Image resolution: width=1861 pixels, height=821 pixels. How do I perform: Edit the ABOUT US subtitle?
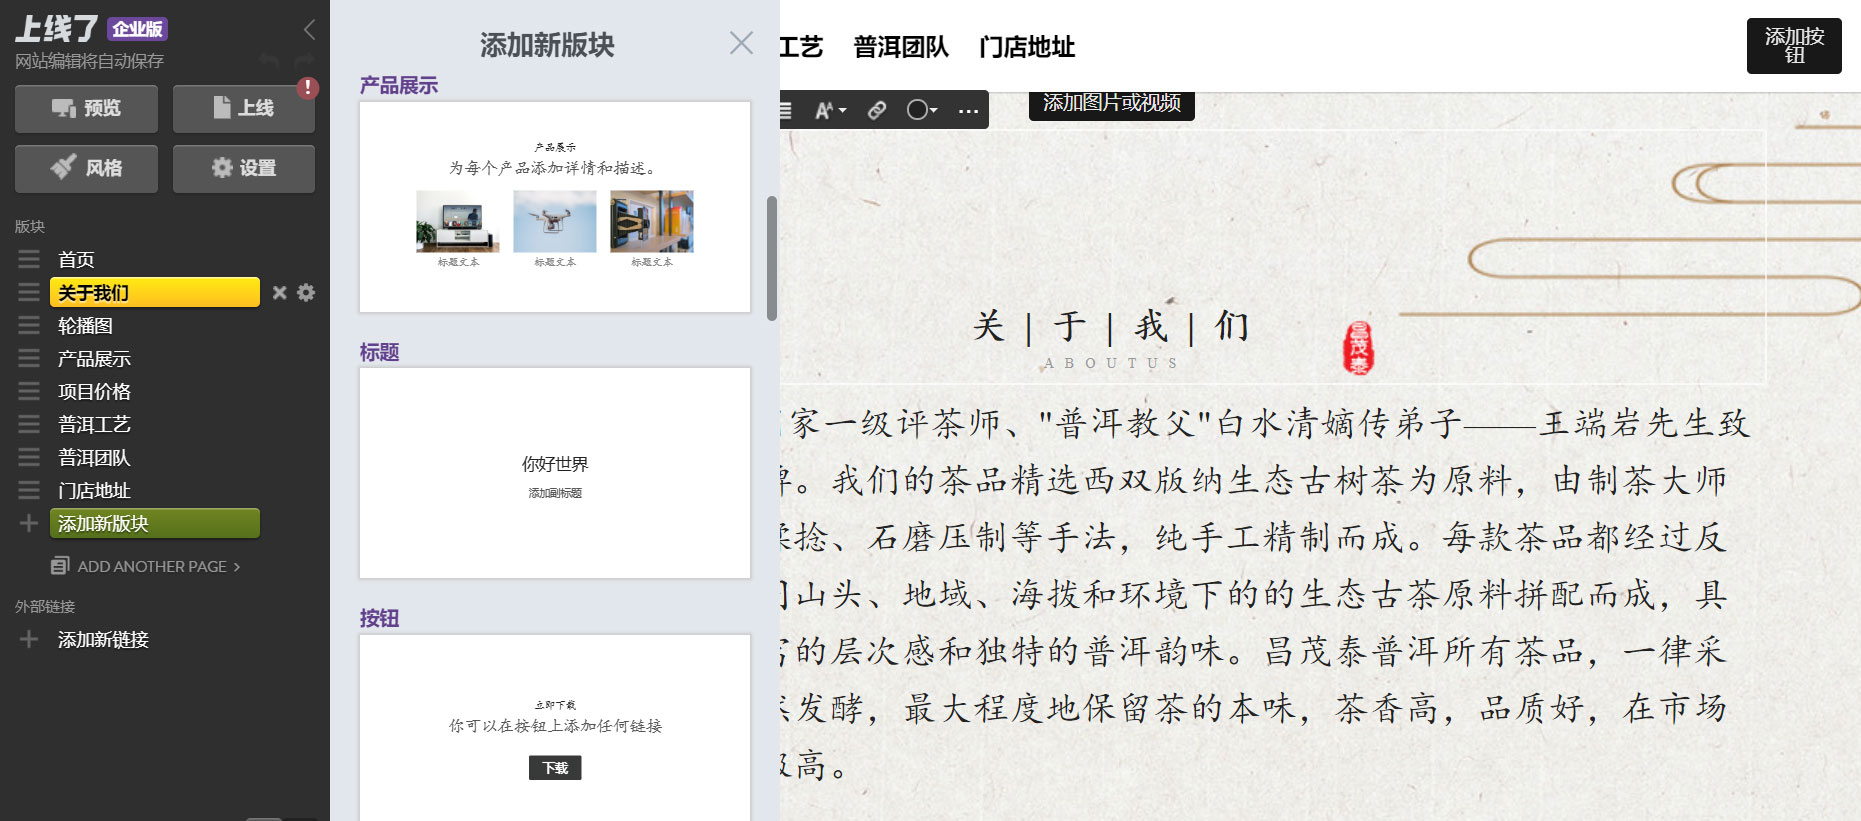1110,363
